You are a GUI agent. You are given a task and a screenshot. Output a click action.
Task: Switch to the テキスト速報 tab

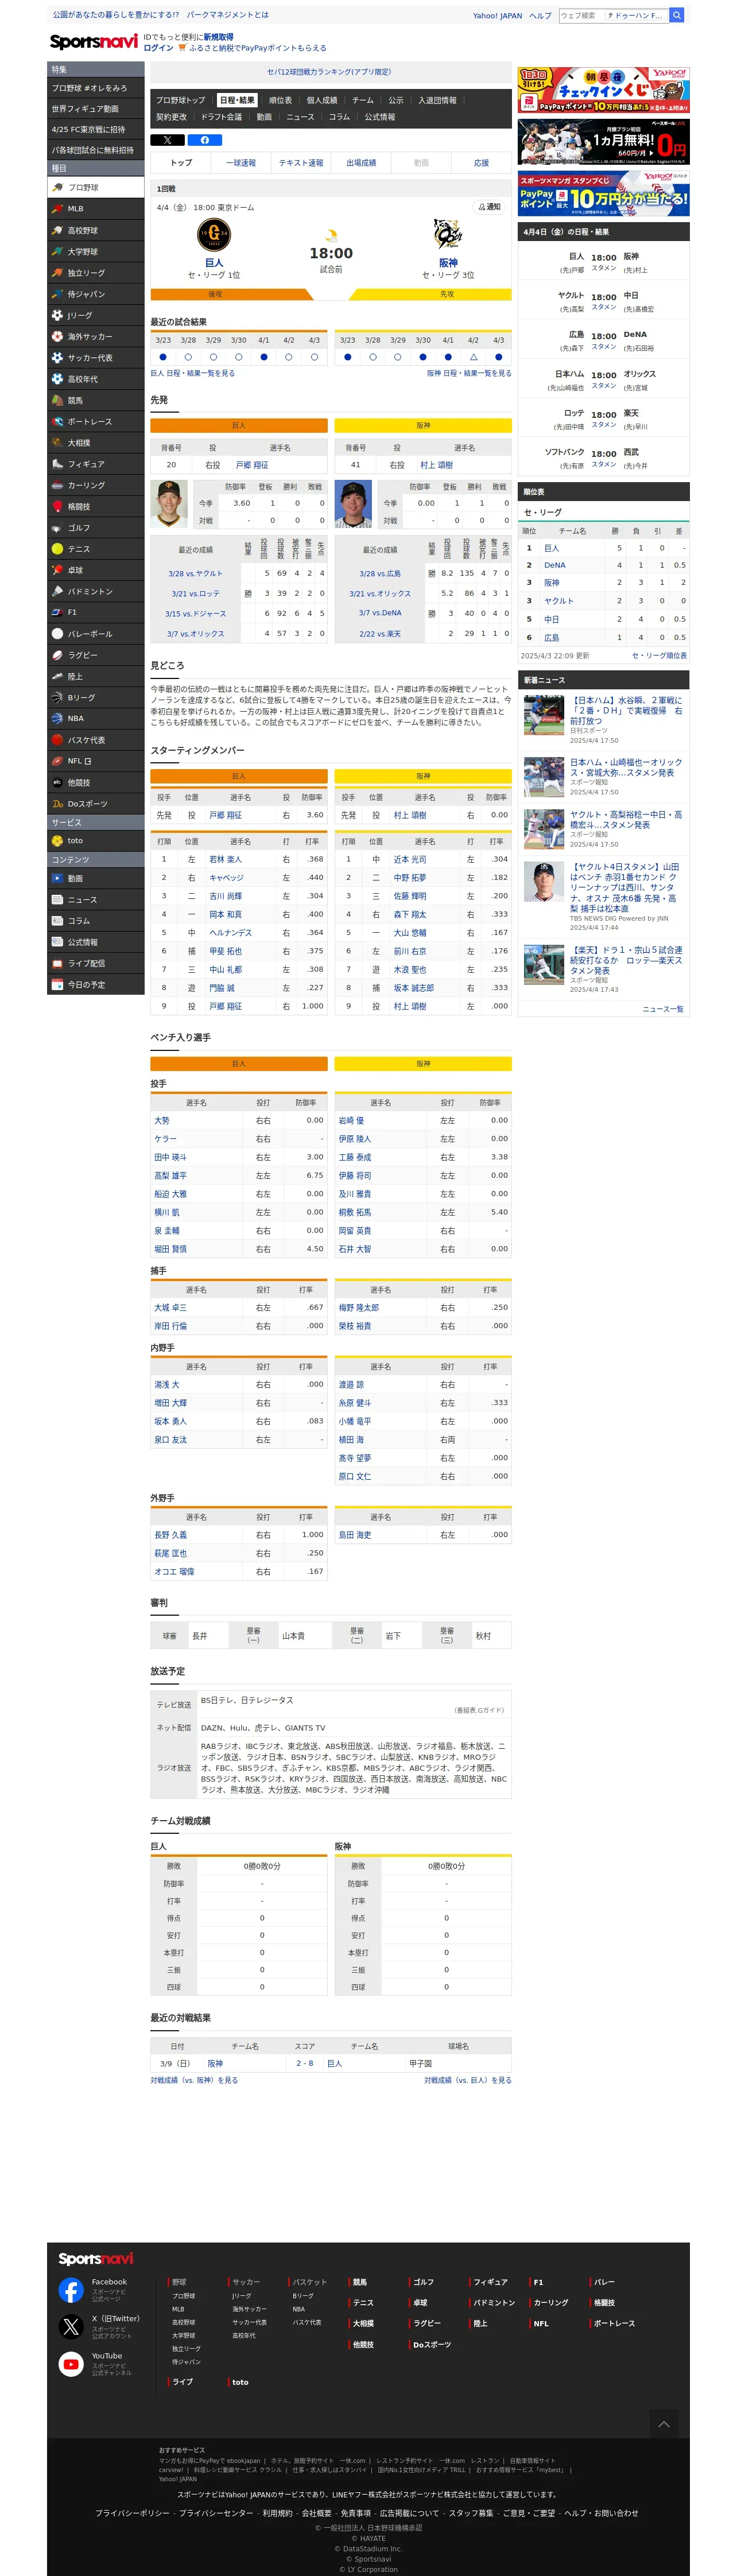tap(301, 163)
